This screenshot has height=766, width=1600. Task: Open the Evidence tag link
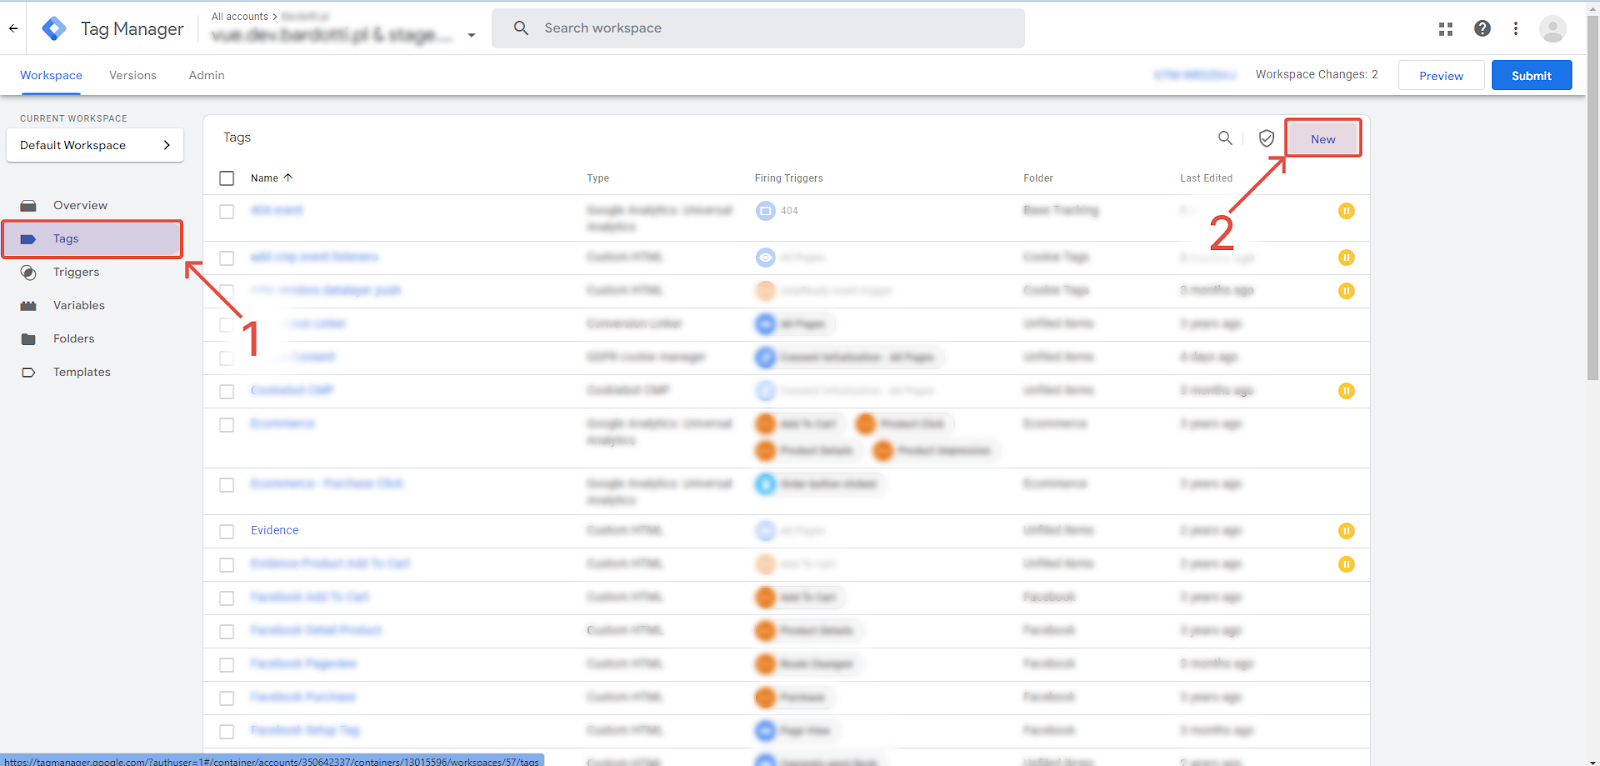coord(275,530)
